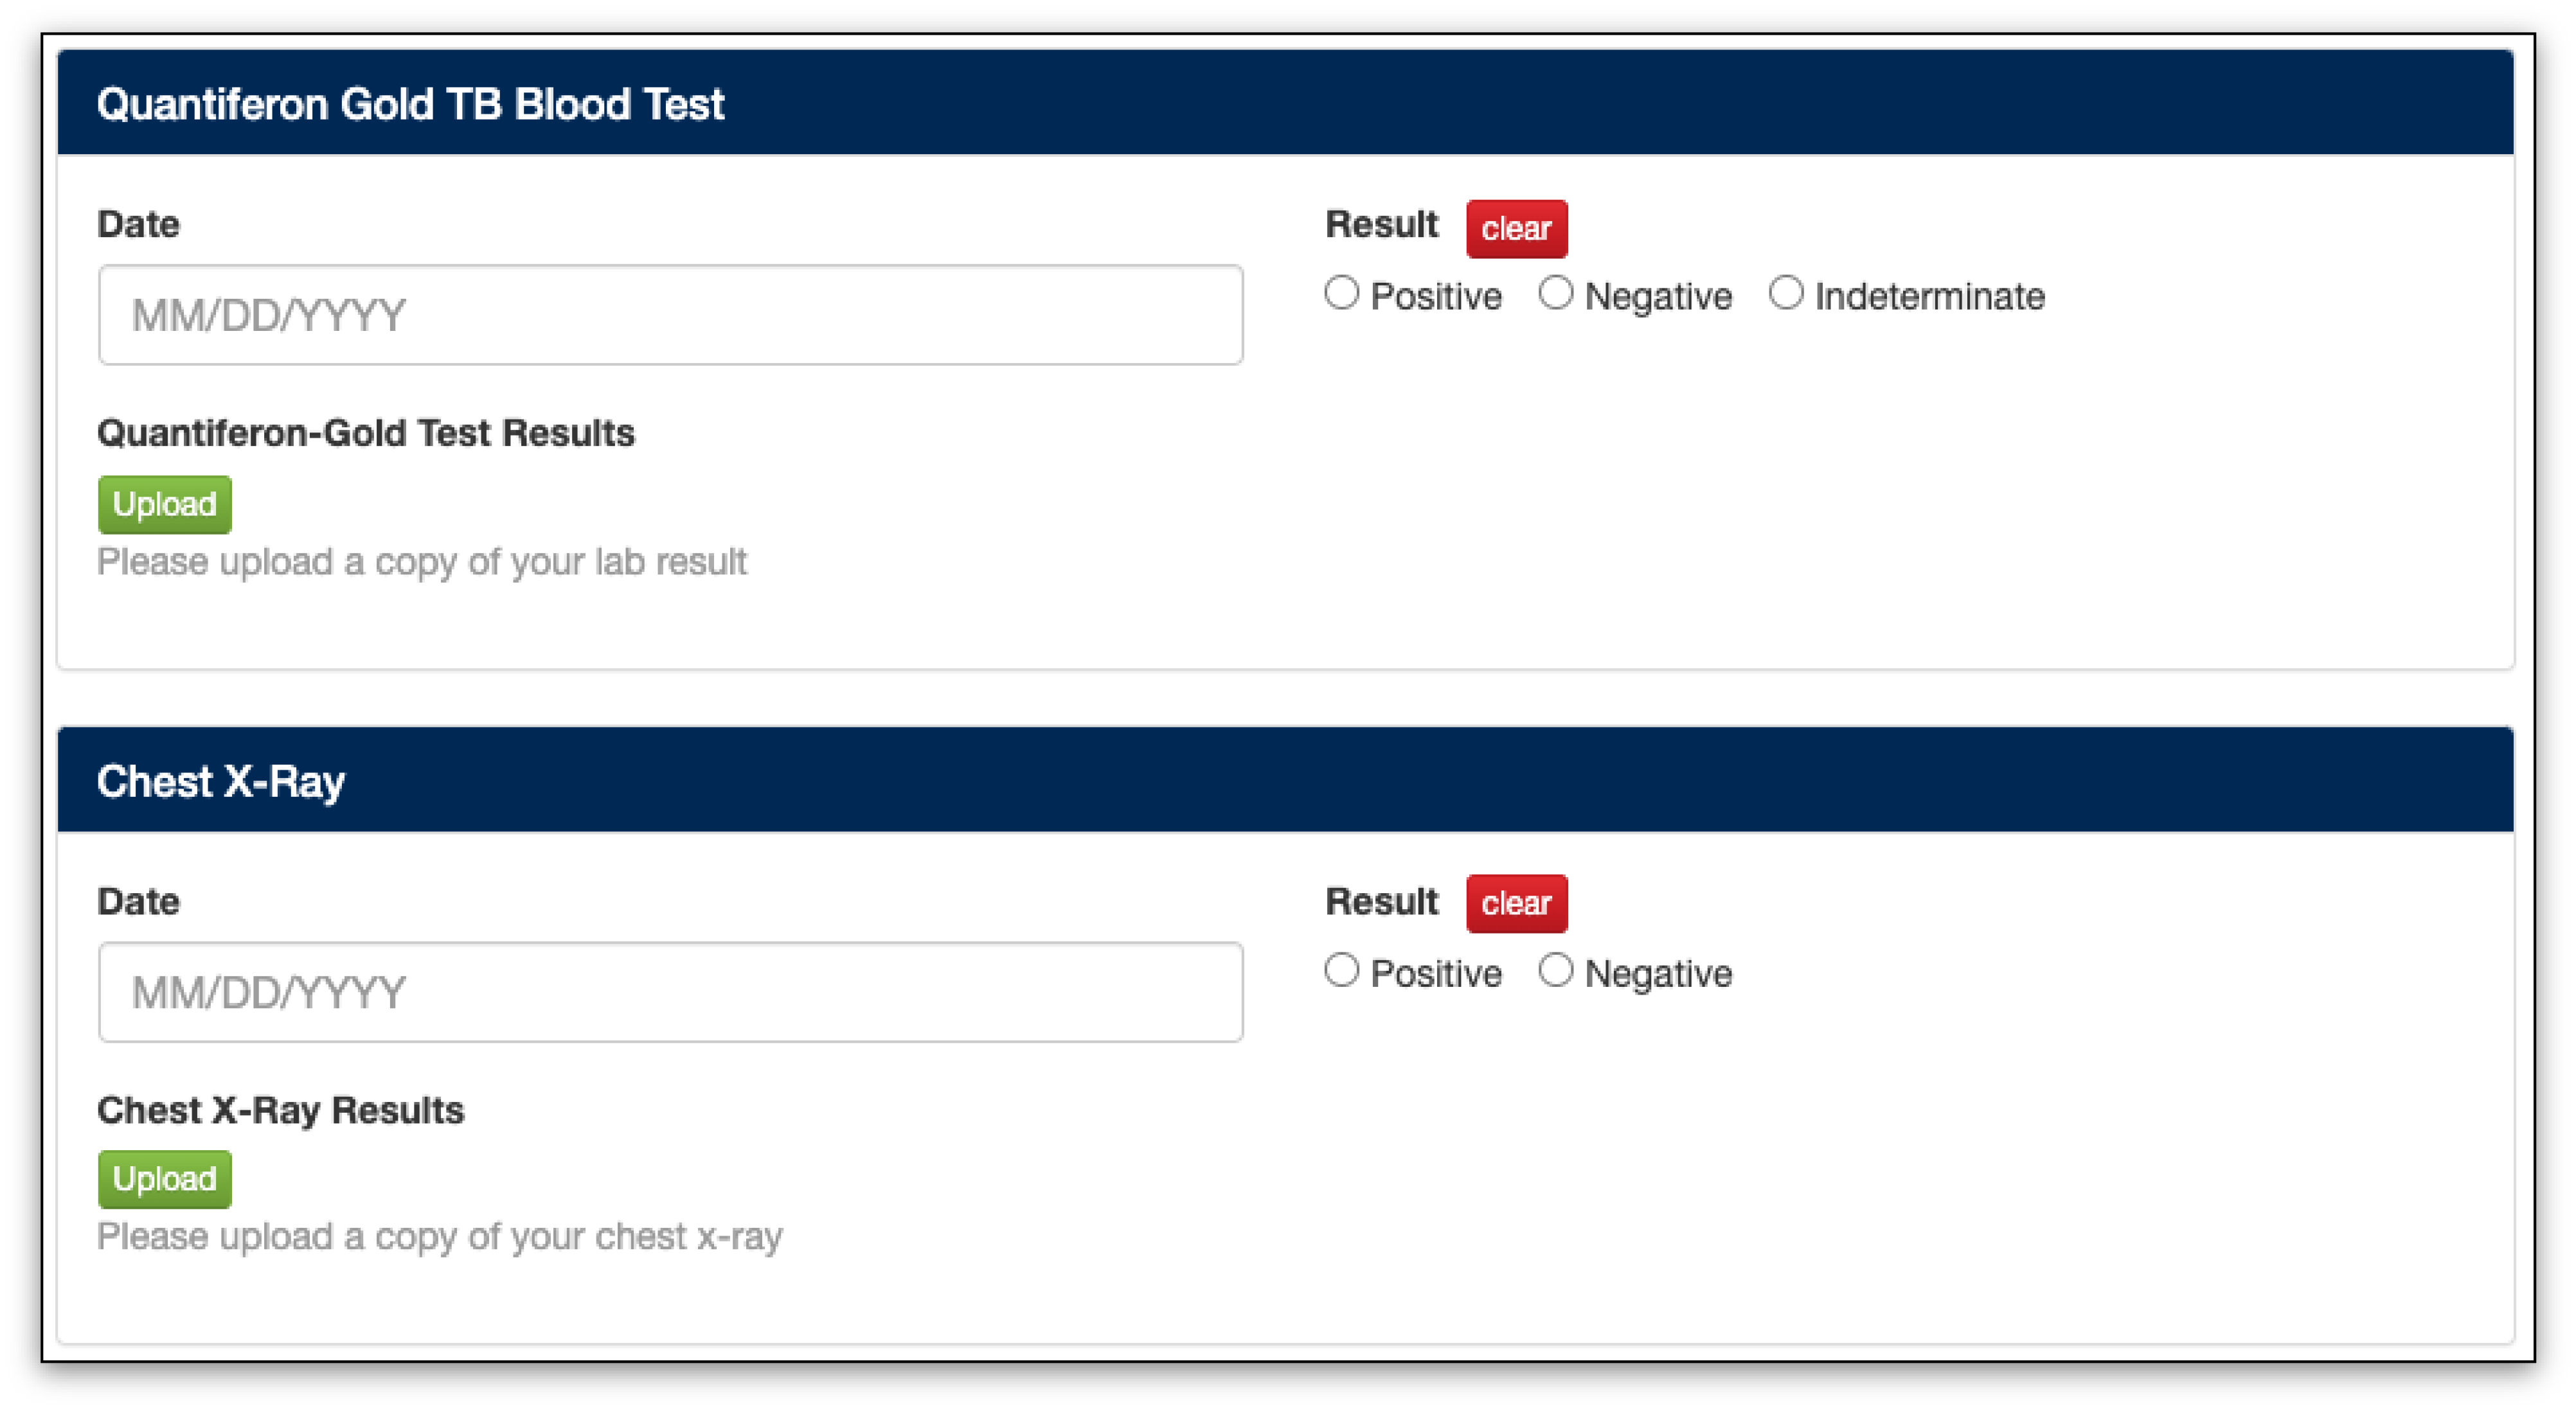Screen dimensions: 2576x1411
Task: Clear the Quantiferon Gold result selection
Action: (x=1516, y=229)
